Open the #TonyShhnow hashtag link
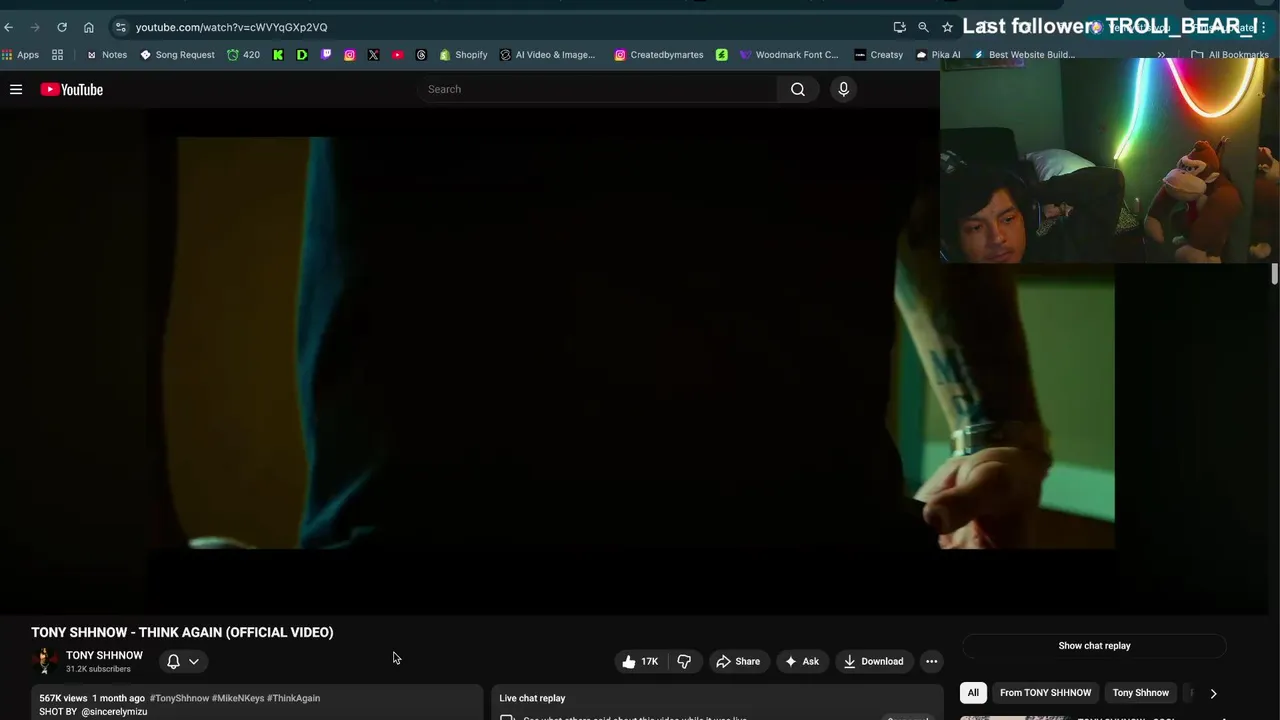Viewport: 1280px width, 720px height. [179, 698]
